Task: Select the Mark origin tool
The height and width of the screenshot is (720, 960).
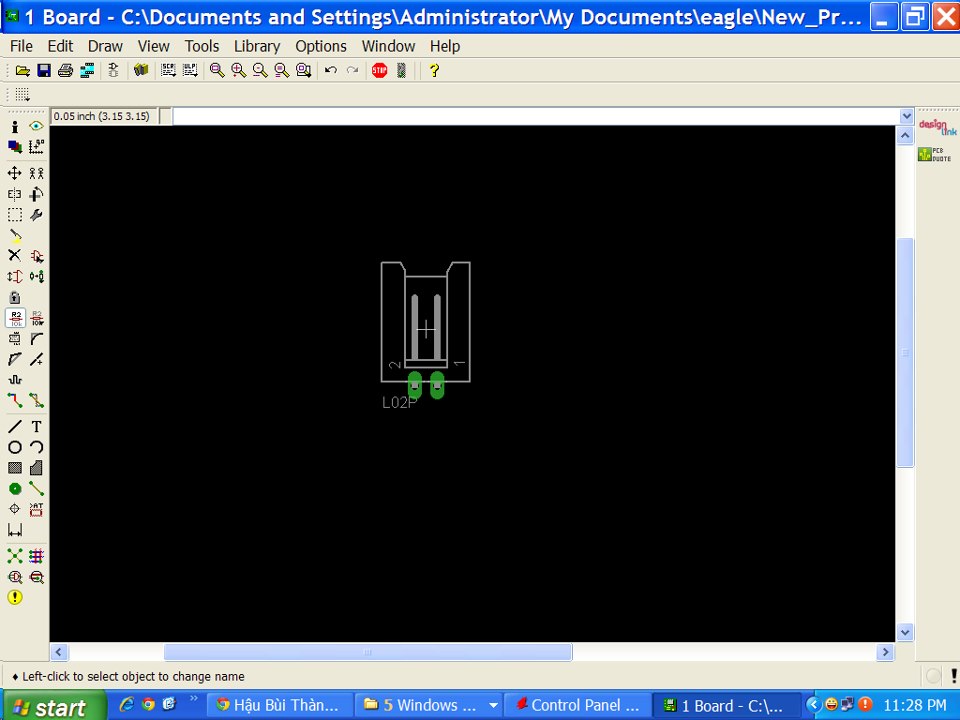Action: tap(36, 147)
